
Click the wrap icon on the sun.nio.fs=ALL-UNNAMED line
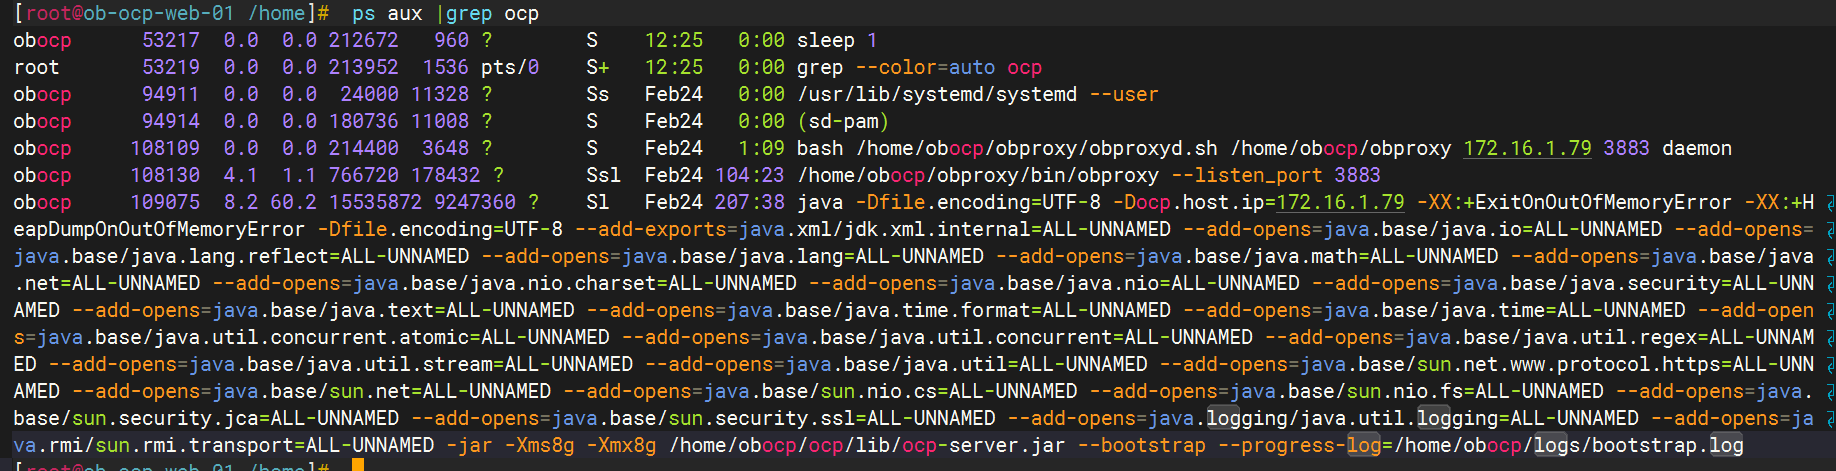pyautogui.click(x=1829, y=392)
